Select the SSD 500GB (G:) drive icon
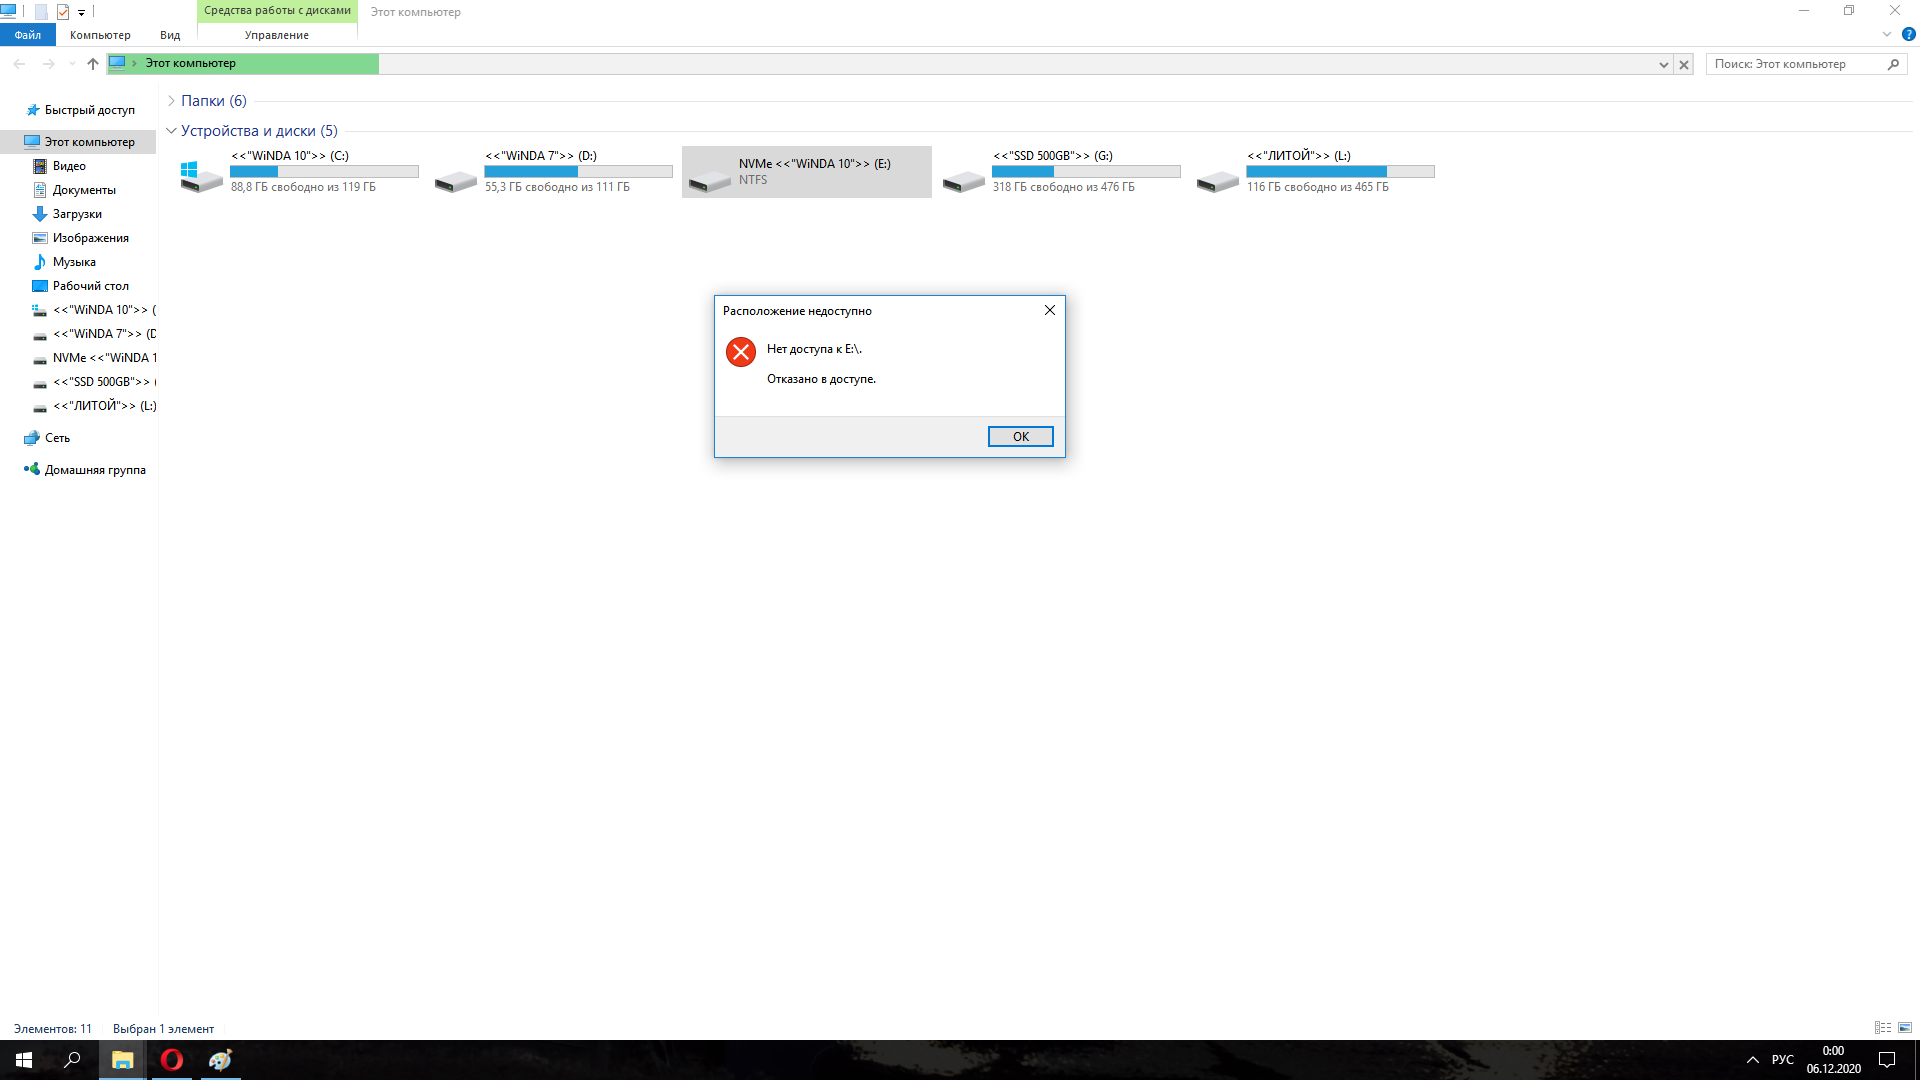Screen dimensions: 1920x1080 point(963,180)
